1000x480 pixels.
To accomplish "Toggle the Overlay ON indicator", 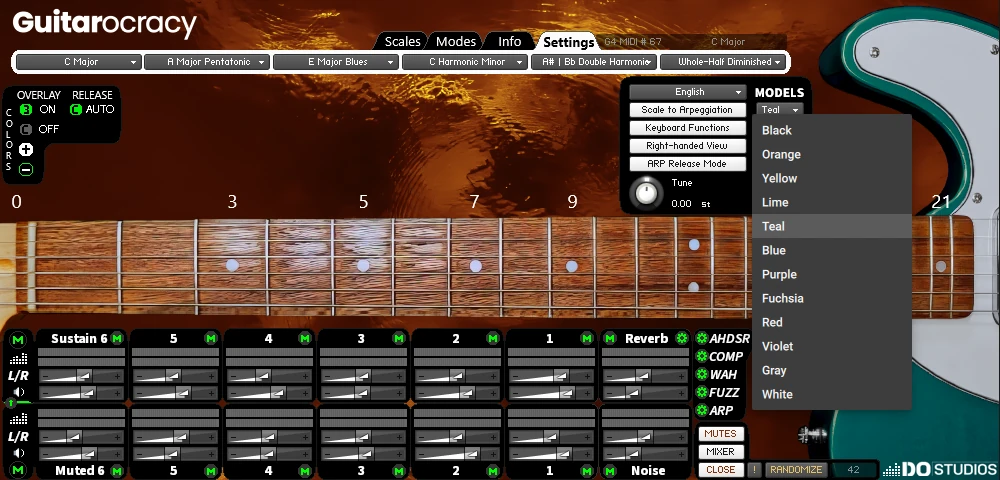I will point(26,110).
